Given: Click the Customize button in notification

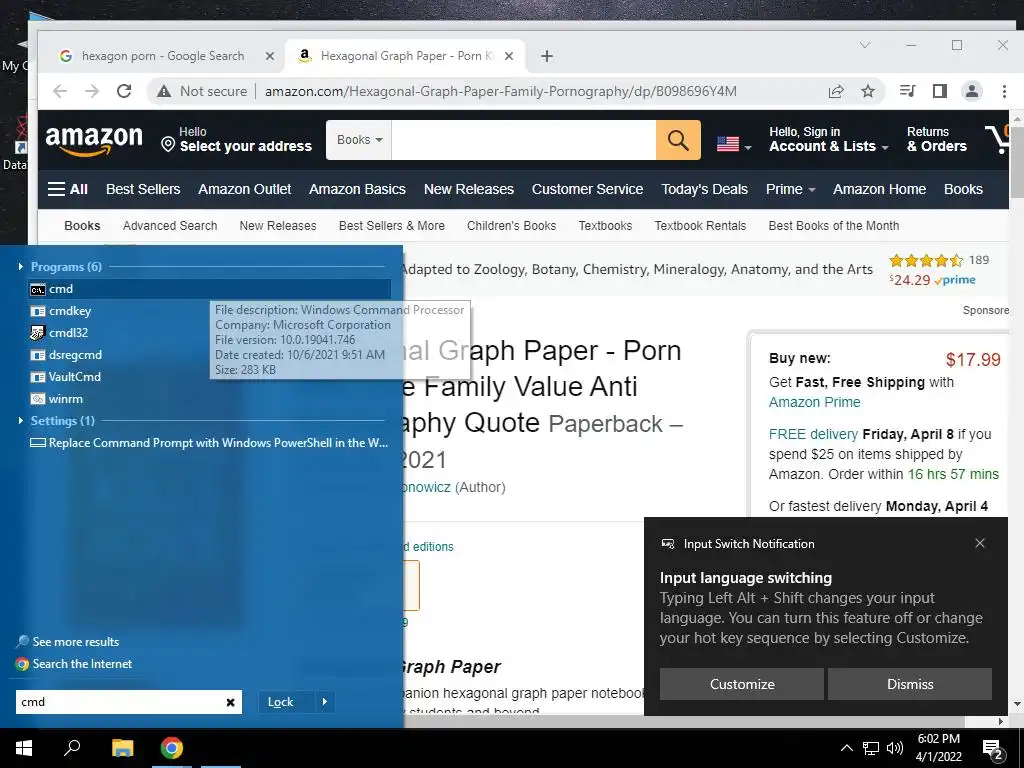Looking at the screenshot, I should pyautogui.click(x=742, y=684).
